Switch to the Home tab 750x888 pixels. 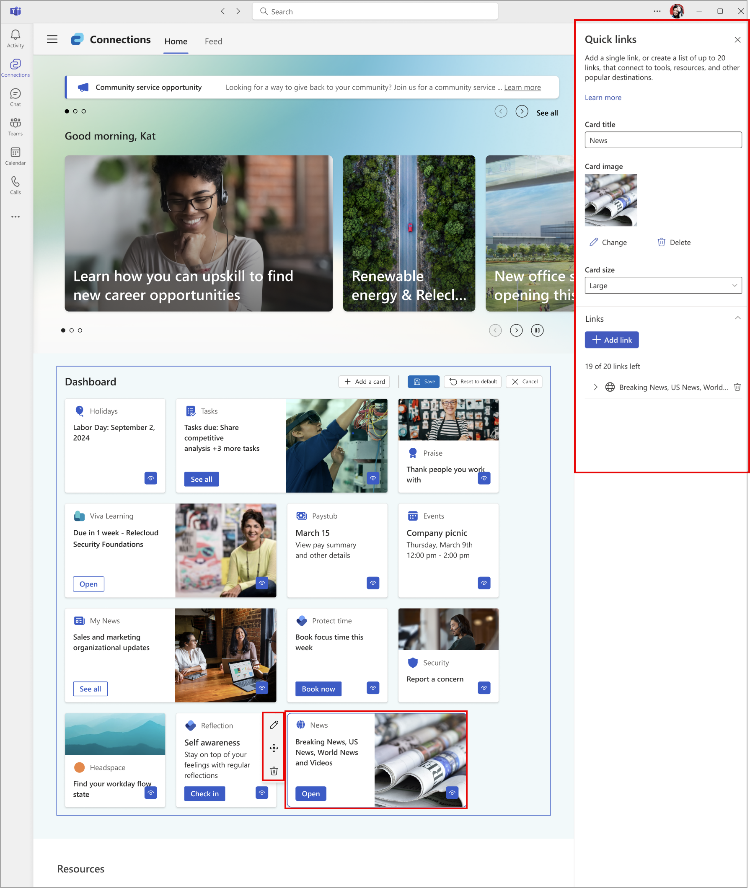[x=176, y=41]
